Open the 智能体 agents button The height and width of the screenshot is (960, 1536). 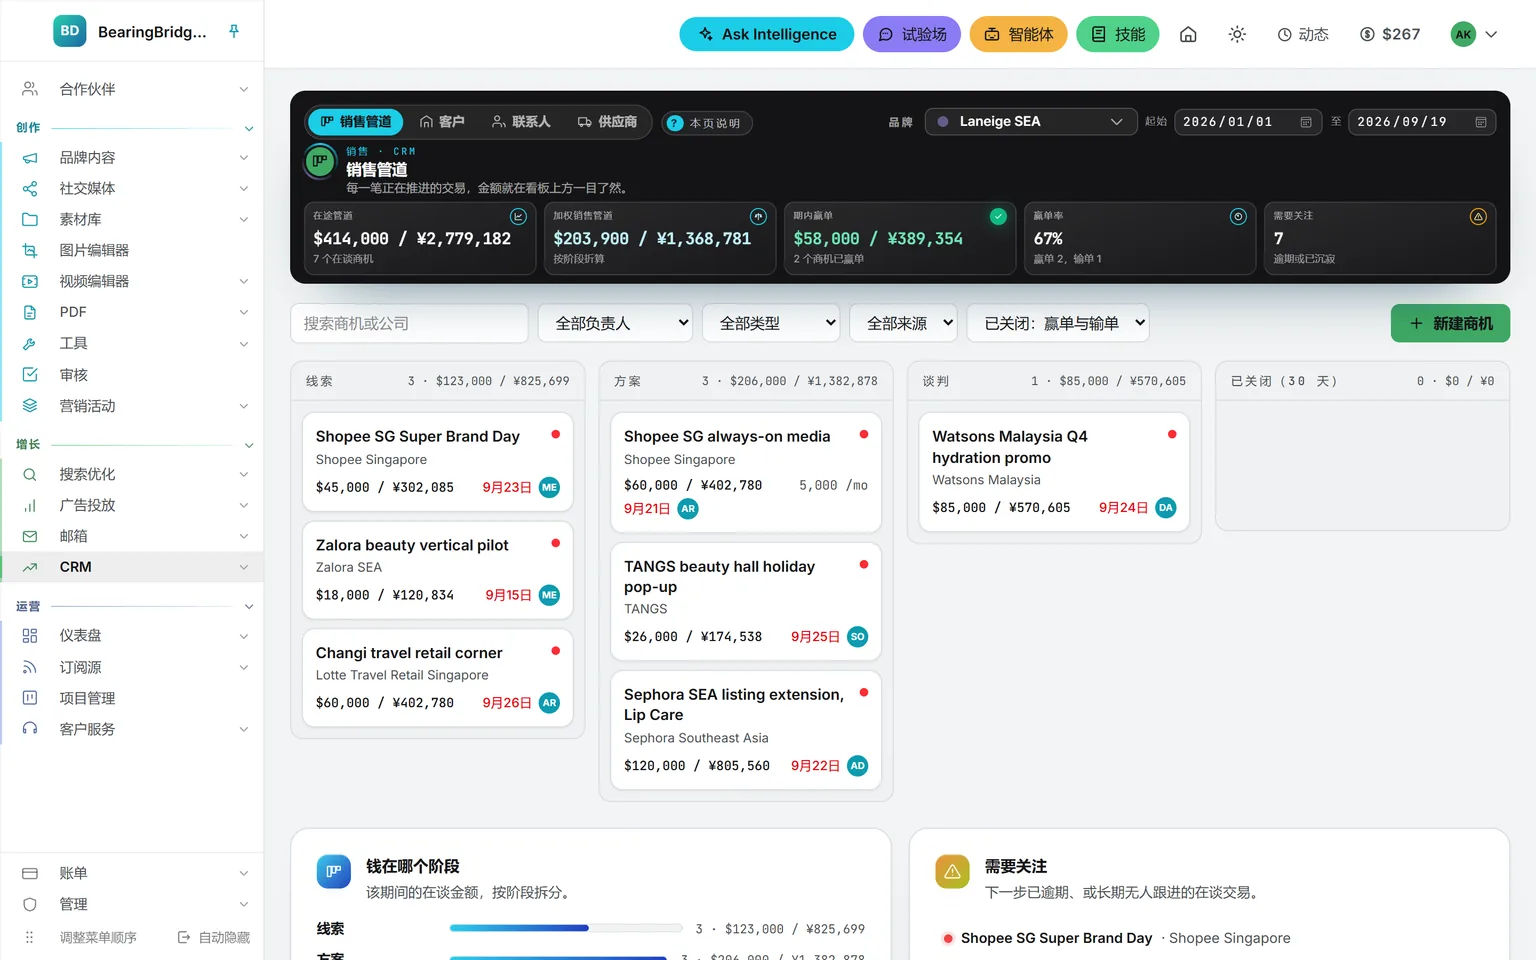(x=1019, y=34)
